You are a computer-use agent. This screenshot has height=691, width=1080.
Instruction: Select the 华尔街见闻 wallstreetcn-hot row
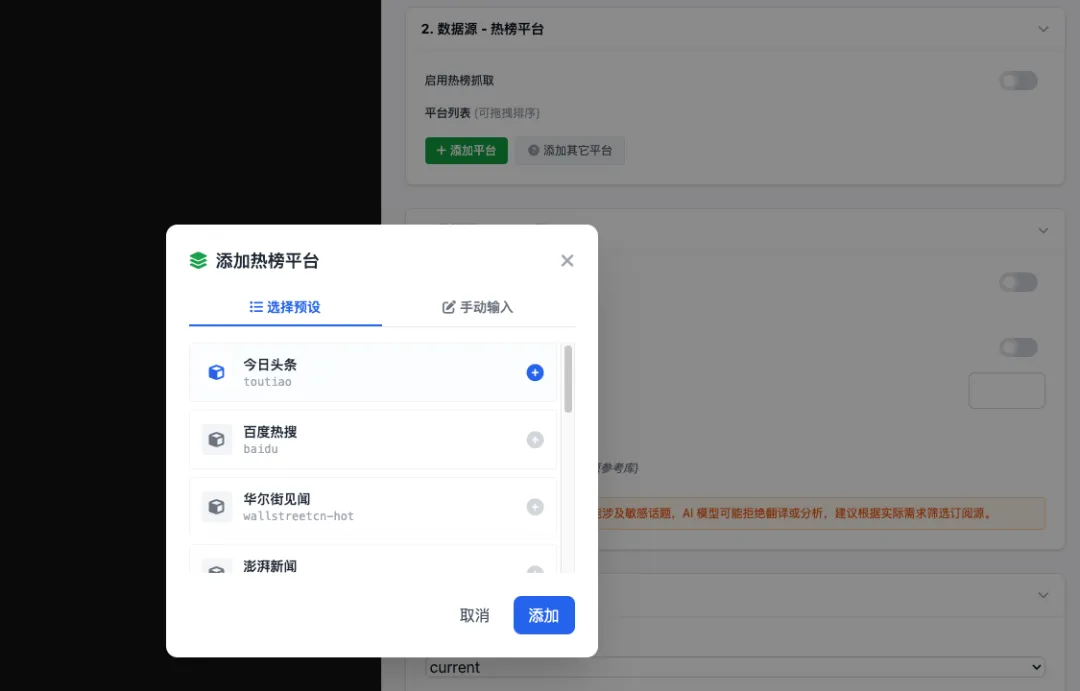[x=373, y=507]
